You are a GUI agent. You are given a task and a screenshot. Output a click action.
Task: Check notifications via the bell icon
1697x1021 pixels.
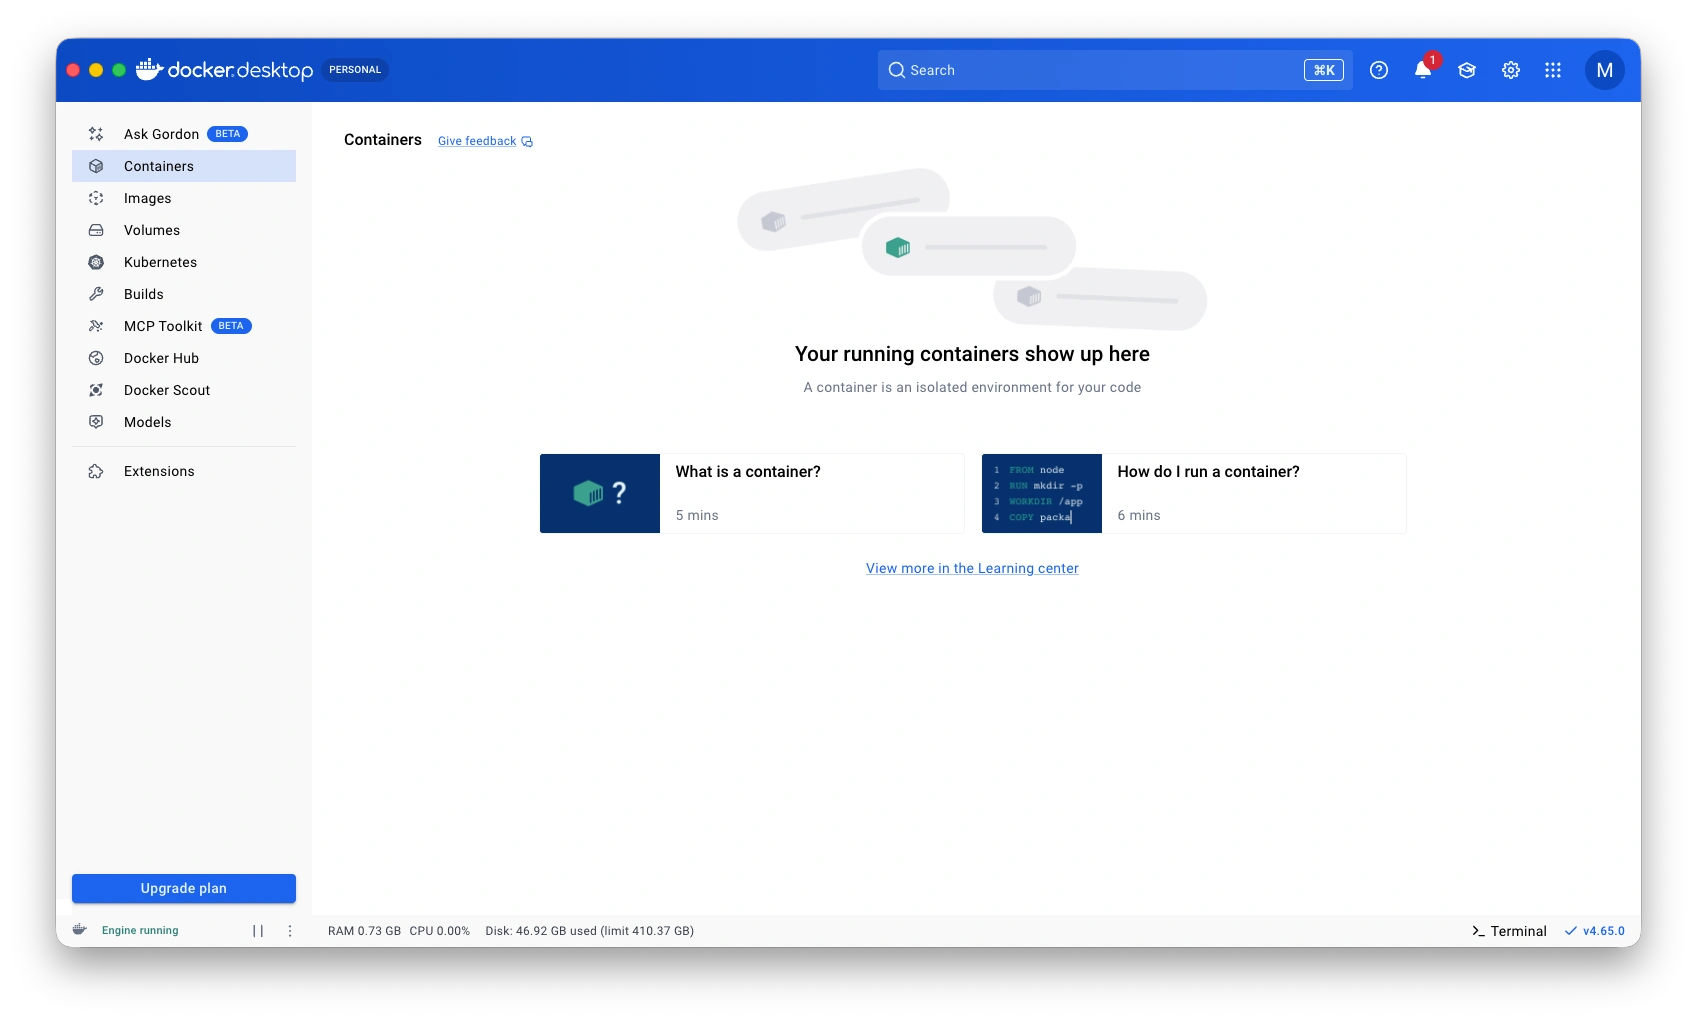(1421, 70)
